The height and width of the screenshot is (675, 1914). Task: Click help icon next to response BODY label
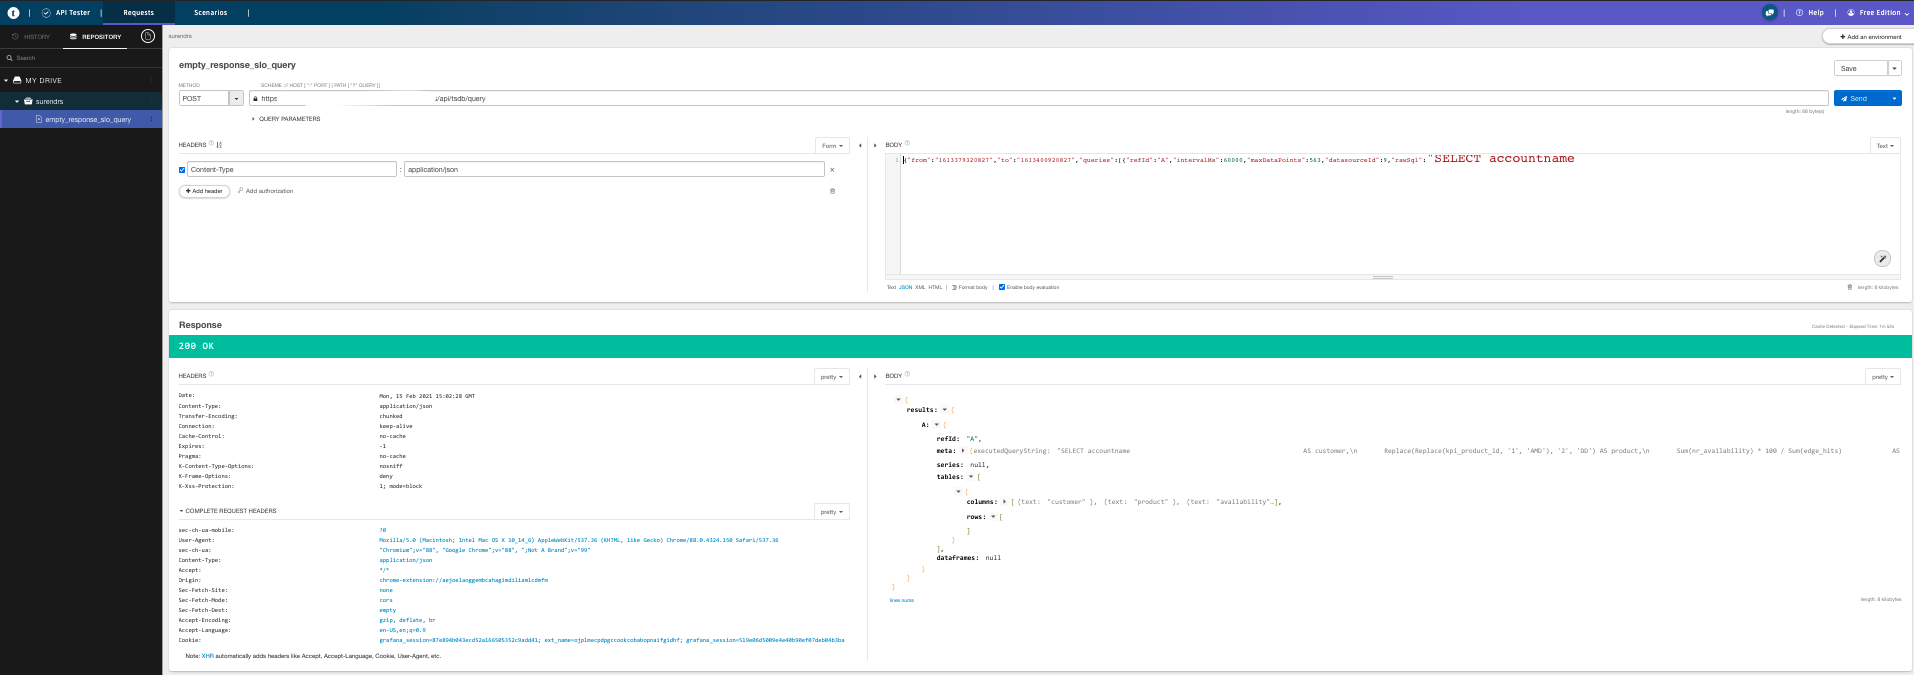tap(909, 375)
